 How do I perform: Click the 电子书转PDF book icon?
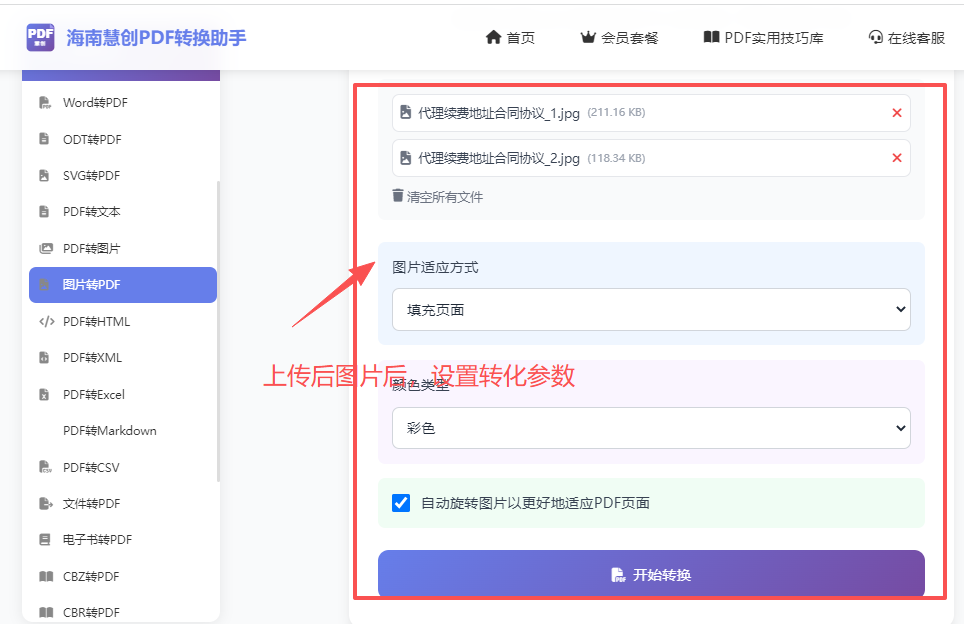click(x=44, y=540)
